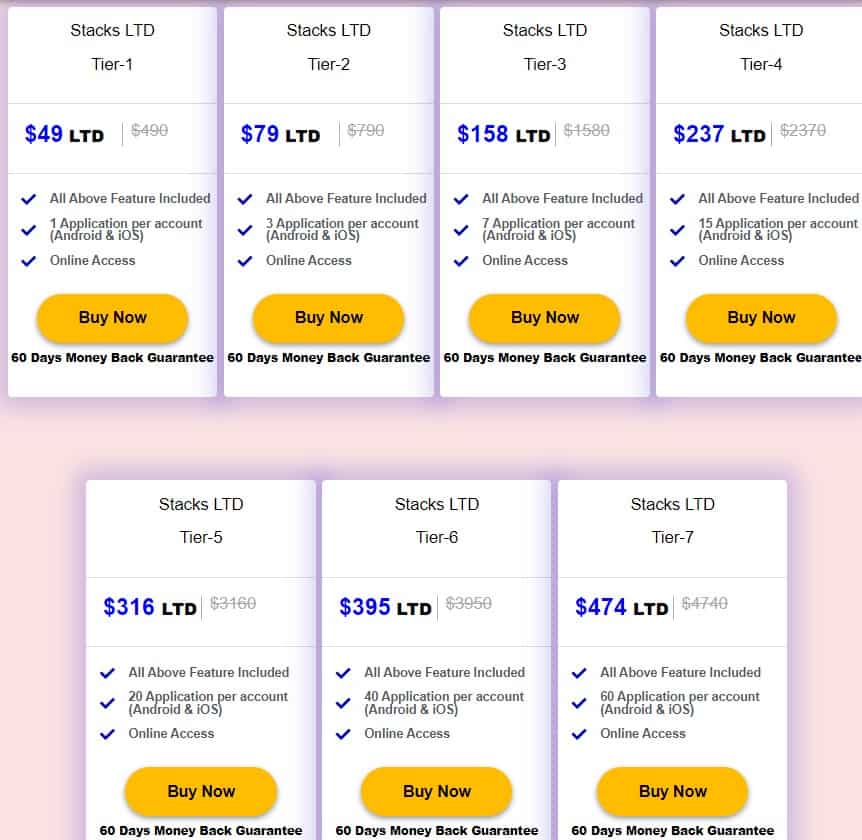Click Buy Now for the $49 Tier-1 plan
Screen dimensions: 862x840
[112, 317]
